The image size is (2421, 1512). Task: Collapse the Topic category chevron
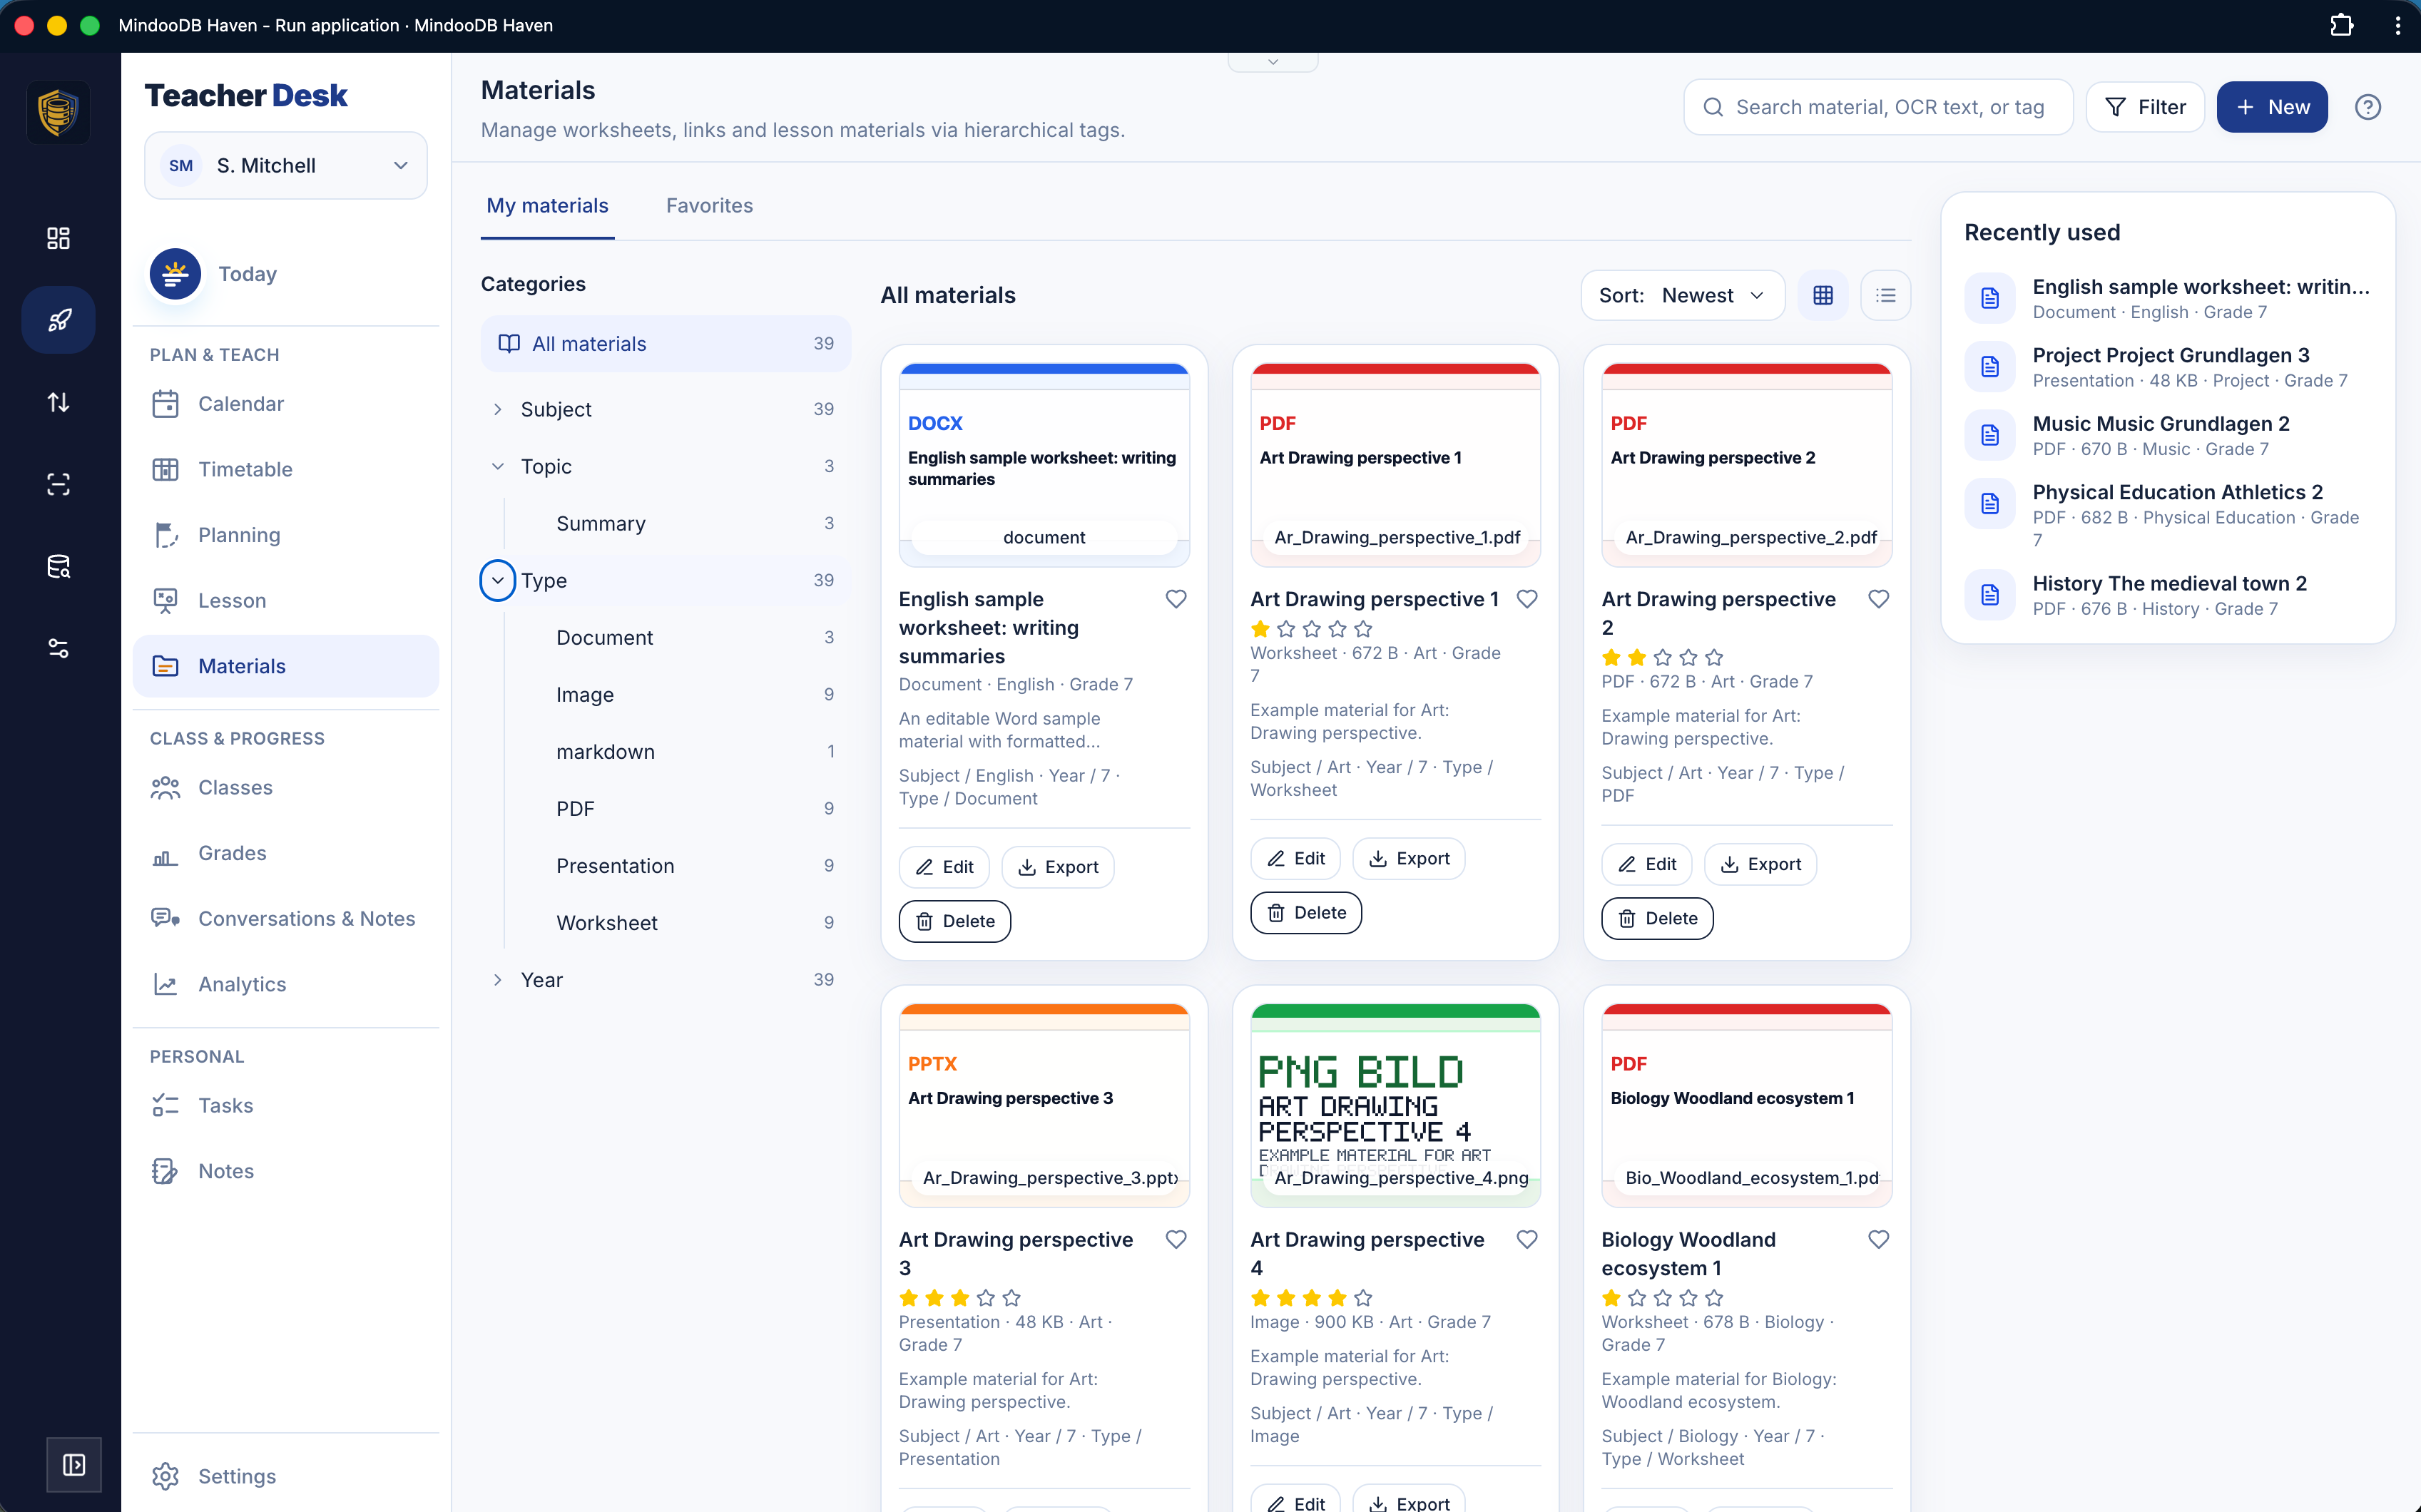pyautogui.click(x=497, y=466)
